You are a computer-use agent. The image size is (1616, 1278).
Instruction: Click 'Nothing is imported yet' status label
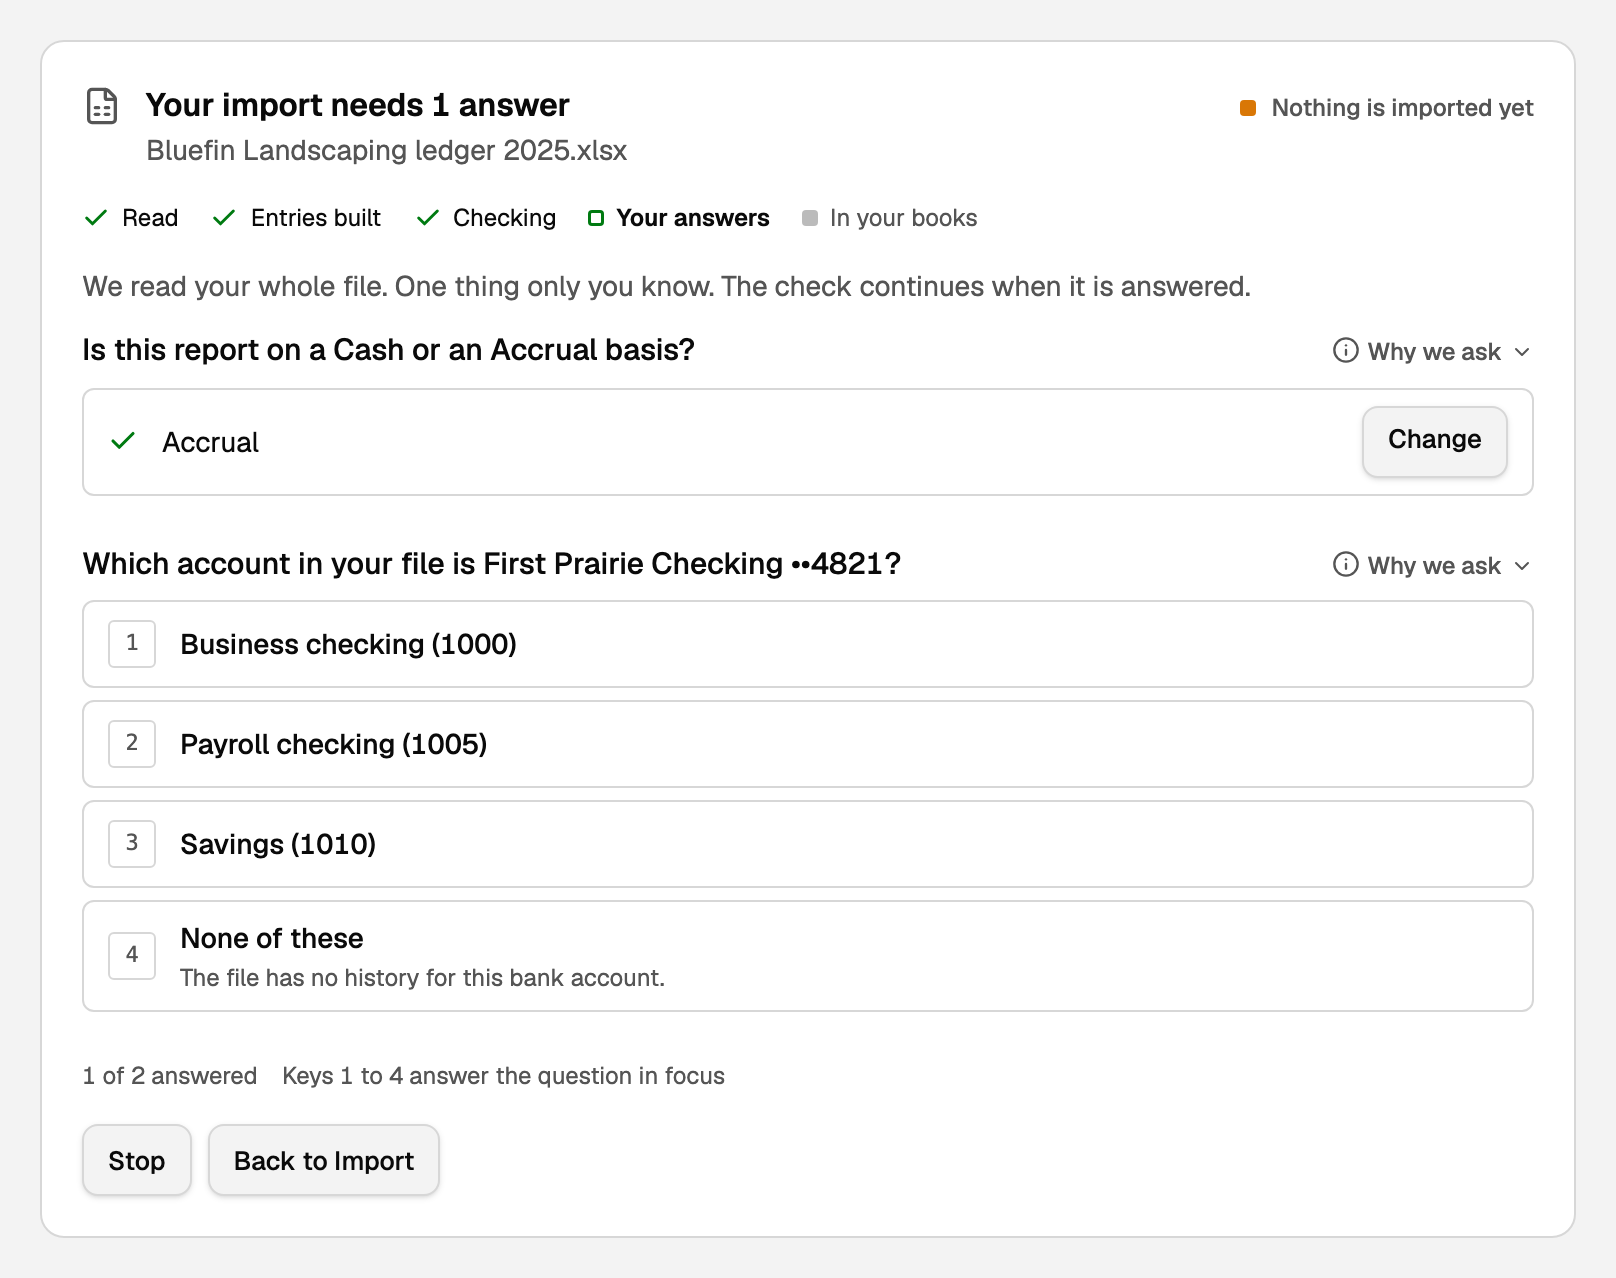(x=1402, y=108)
